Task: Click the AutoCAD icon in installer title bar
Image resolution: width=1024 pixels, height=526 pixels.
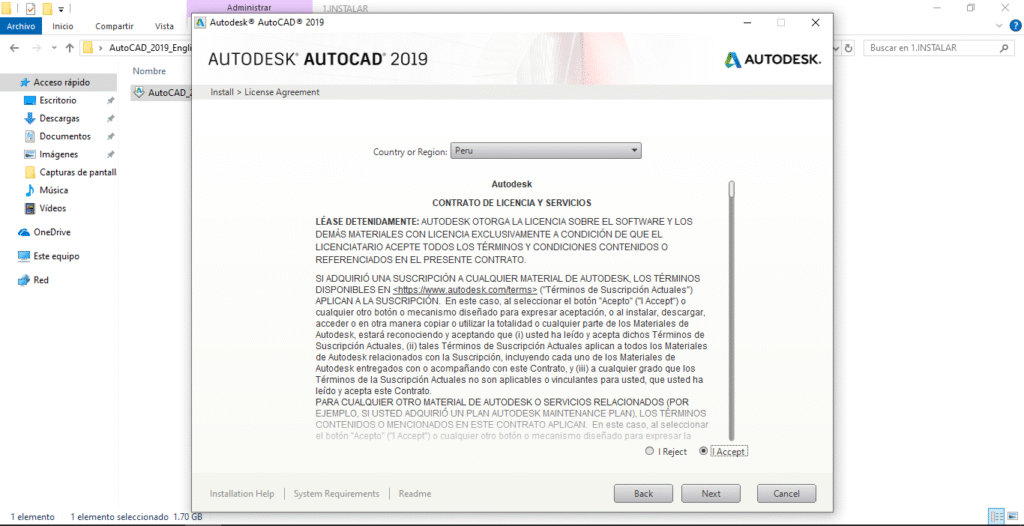Action: 200,22
